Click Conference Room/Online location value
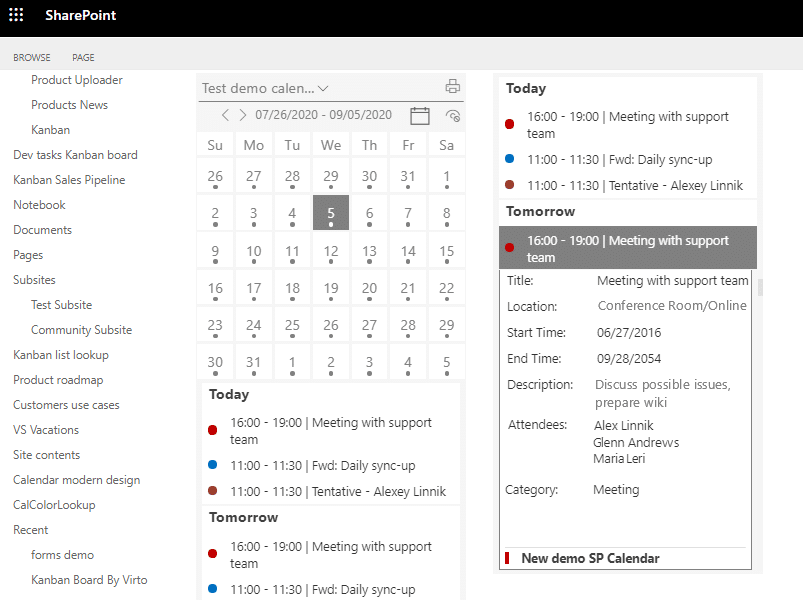 (x=672, y=306)
